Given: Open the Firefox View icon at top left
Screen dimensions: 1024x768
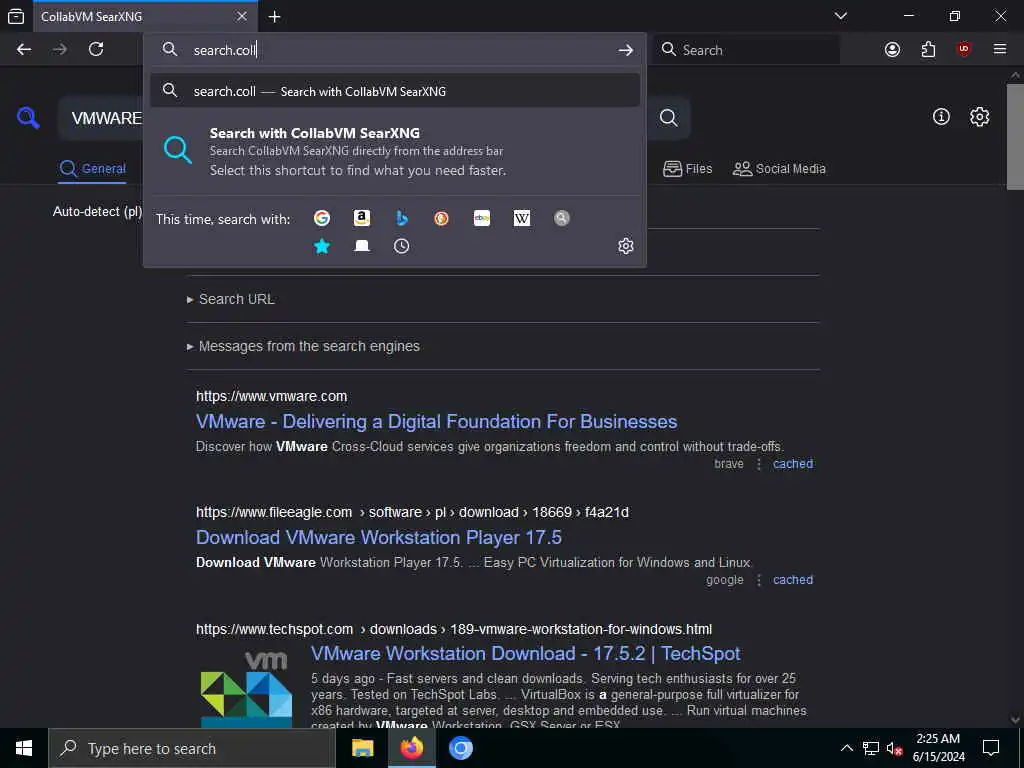Looking at the screenshot, I should [16, 17].
